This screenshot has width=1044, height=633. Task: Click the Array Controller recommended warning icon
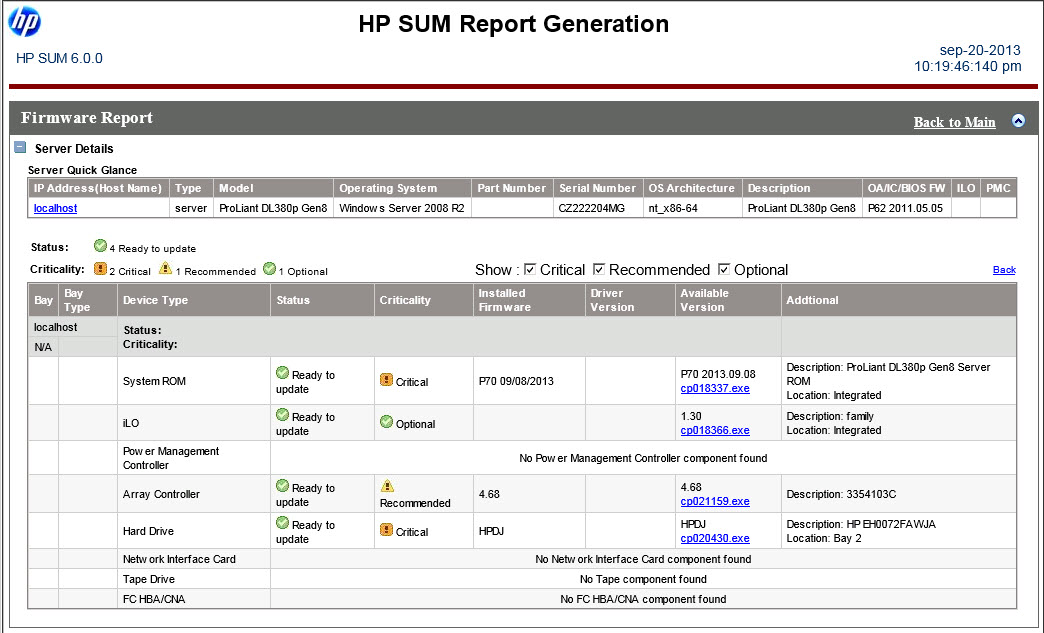click(x=387, y=486)
